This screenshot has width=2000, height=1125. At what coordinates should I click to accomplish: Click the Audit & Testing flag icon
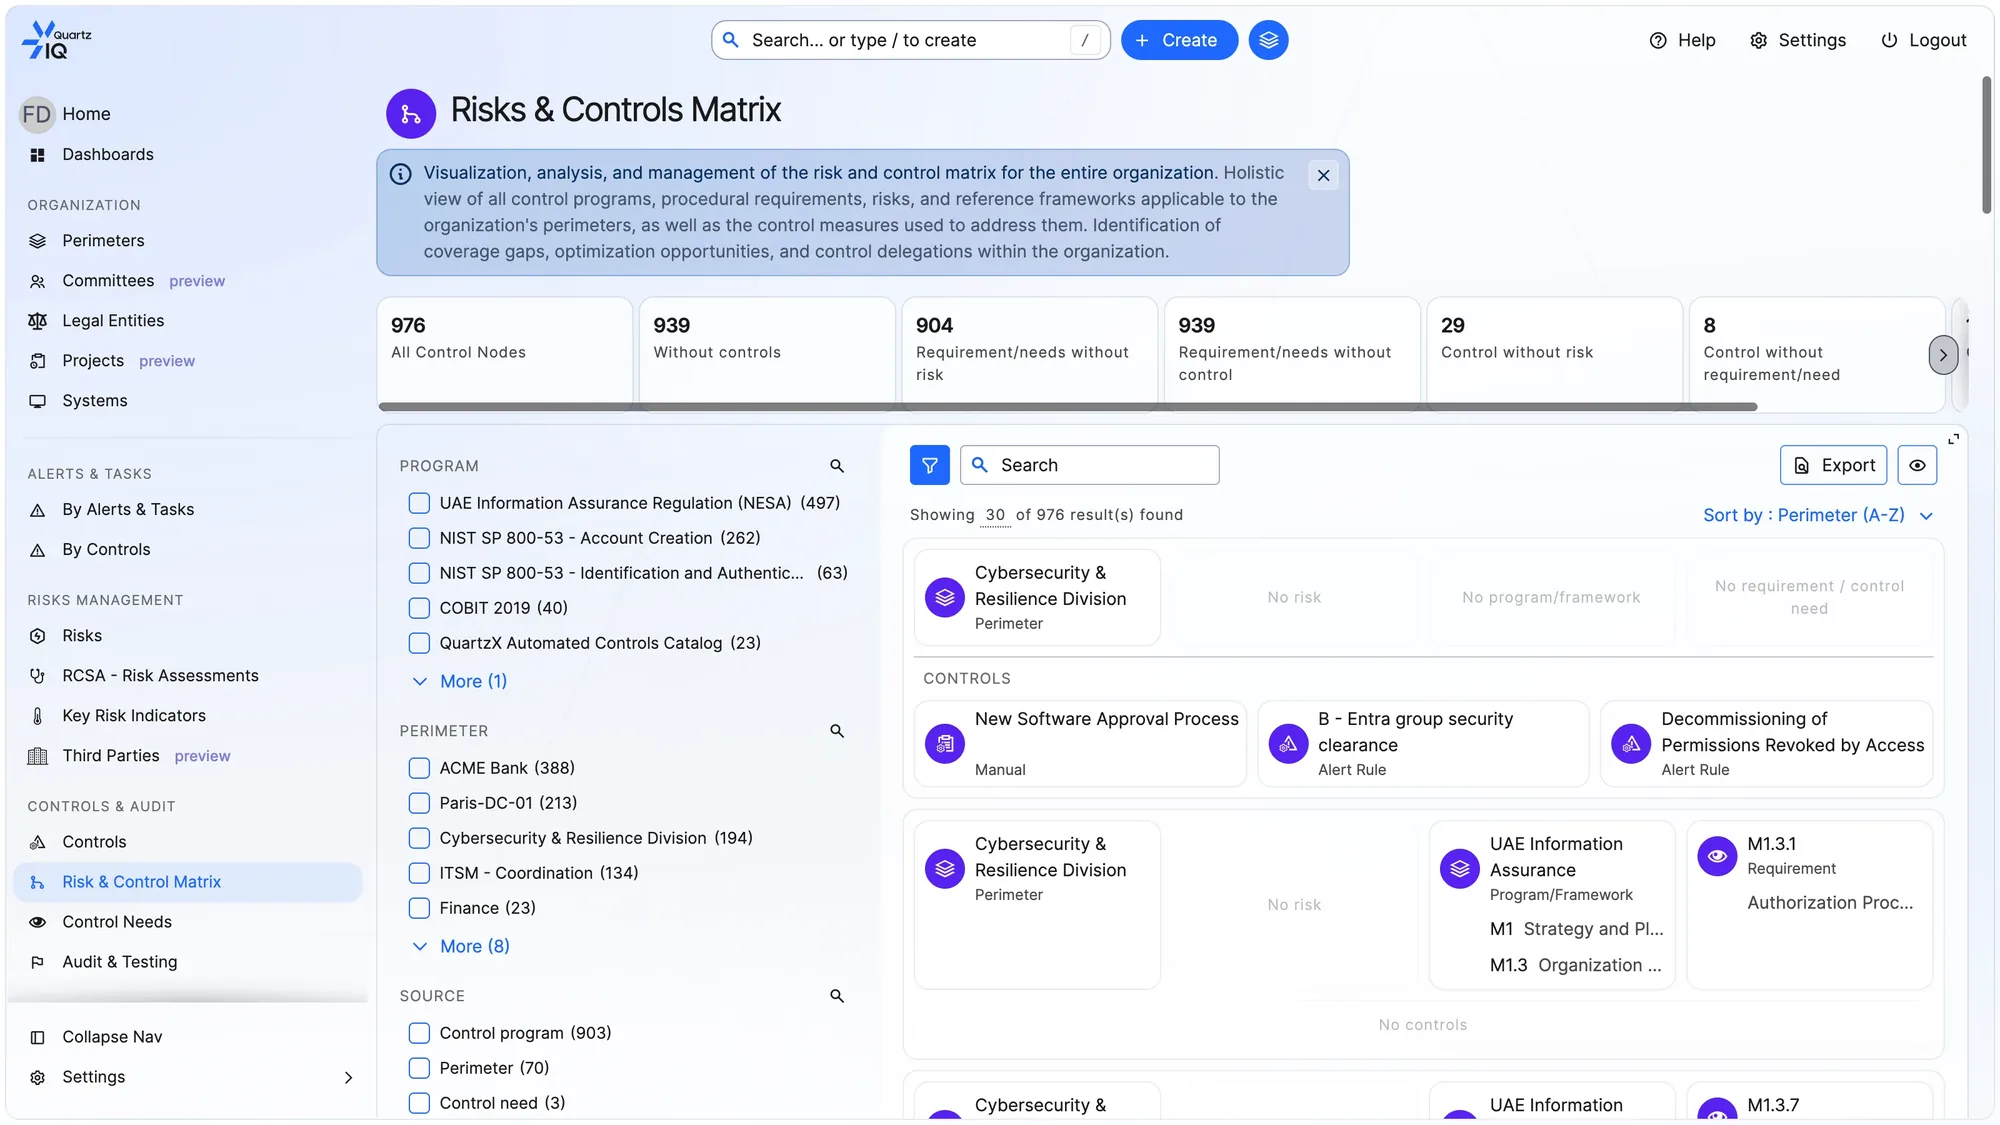37,962
